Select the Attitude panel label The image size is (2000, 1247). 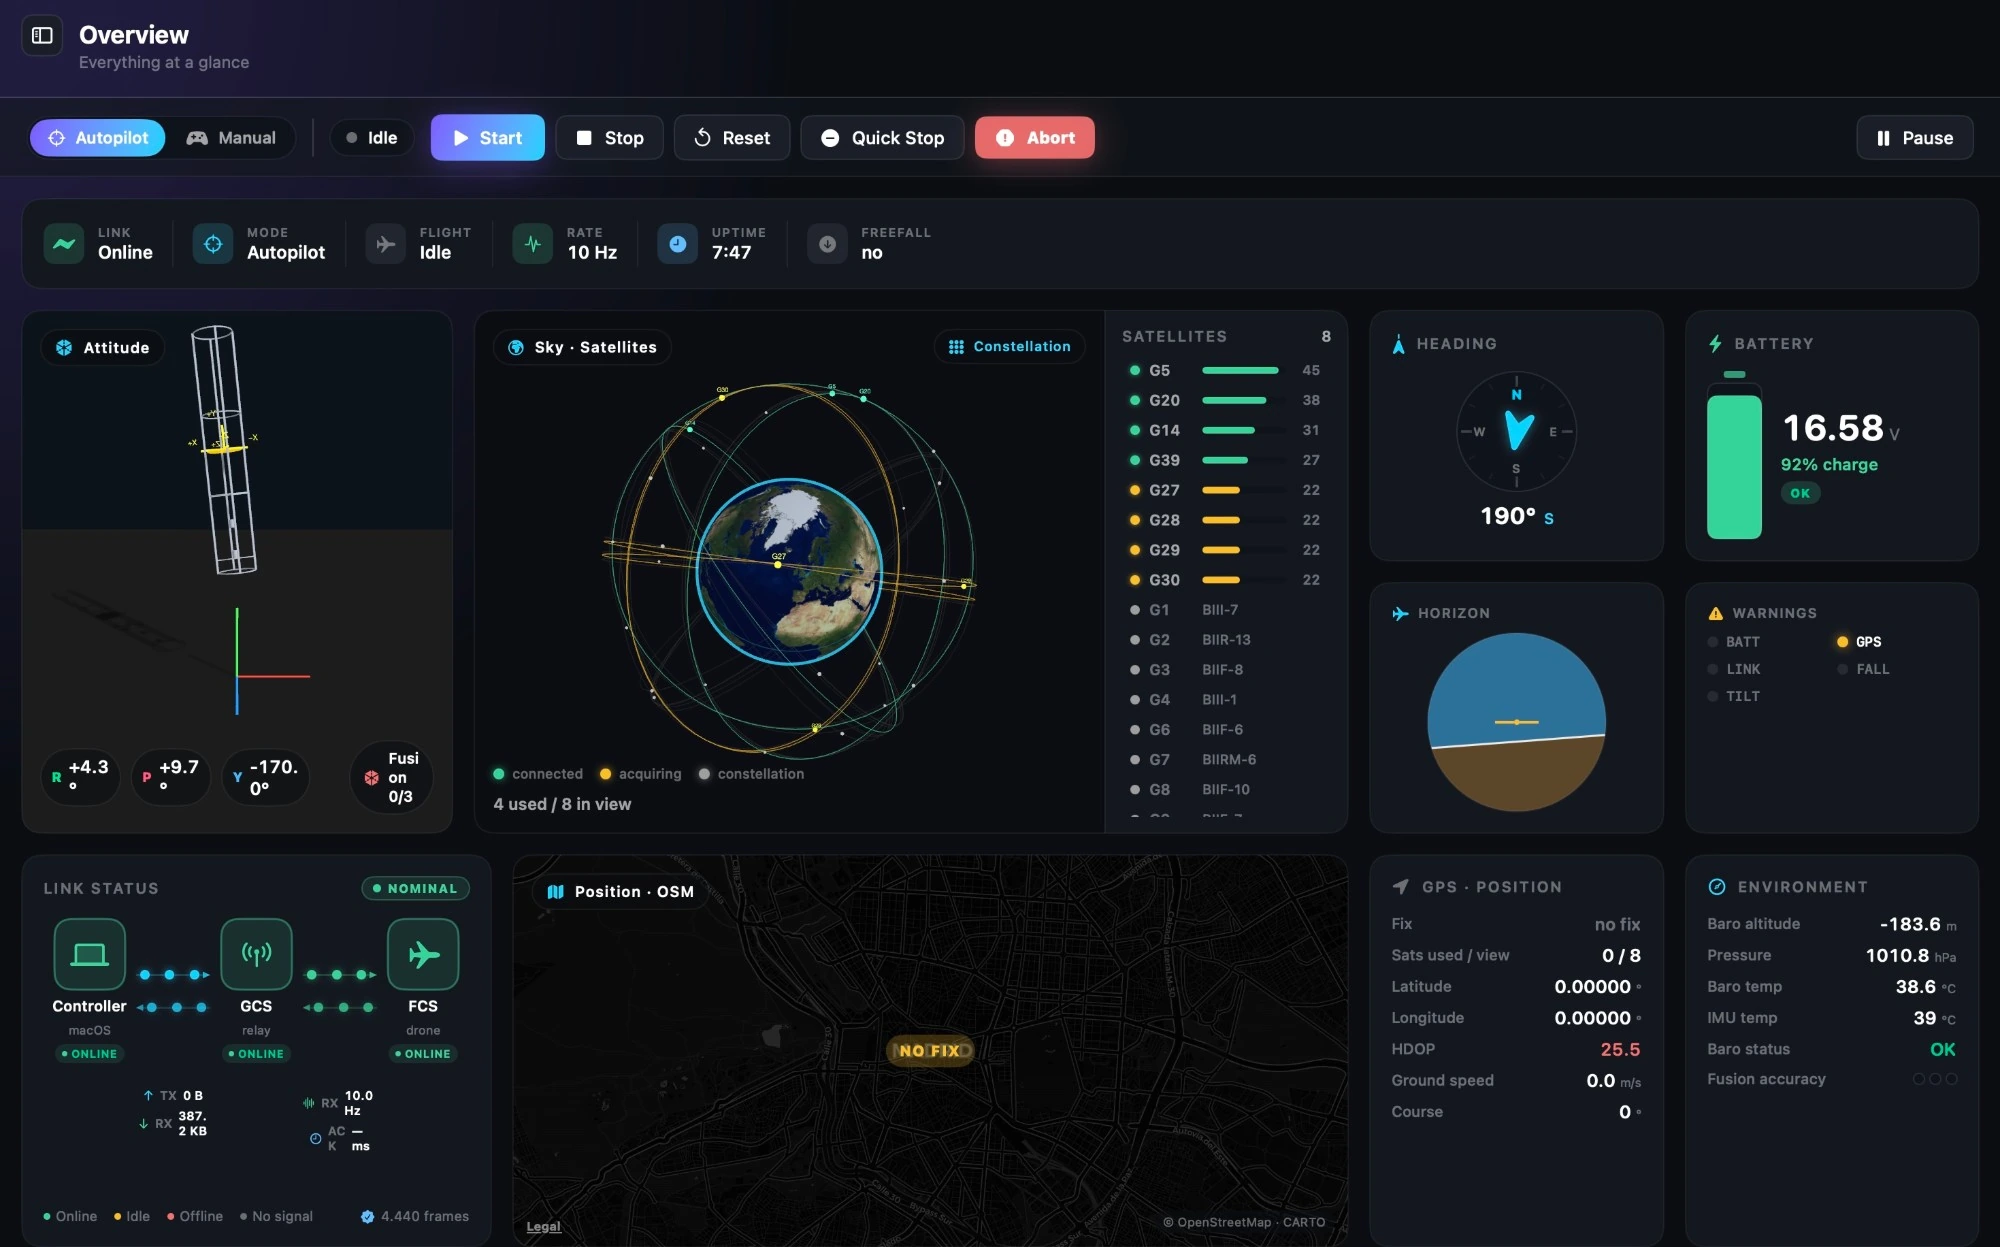point(103,348)
